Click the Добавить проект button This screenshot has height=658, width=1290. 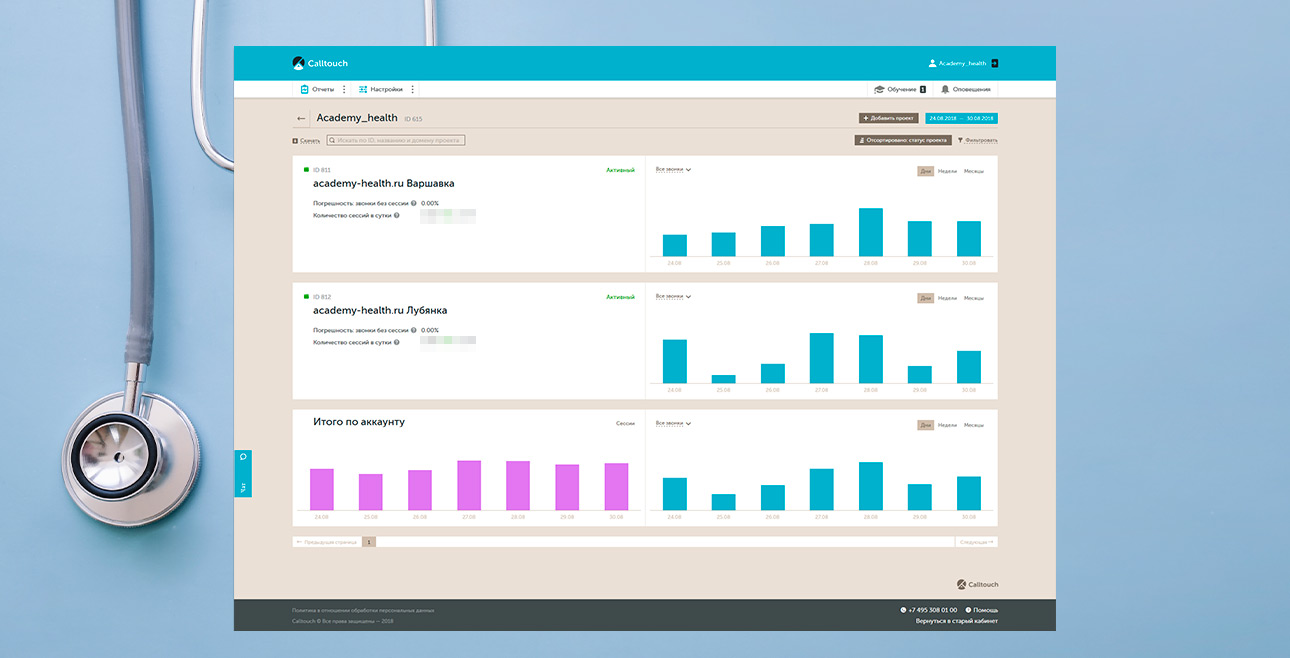(x=888, y=118)
